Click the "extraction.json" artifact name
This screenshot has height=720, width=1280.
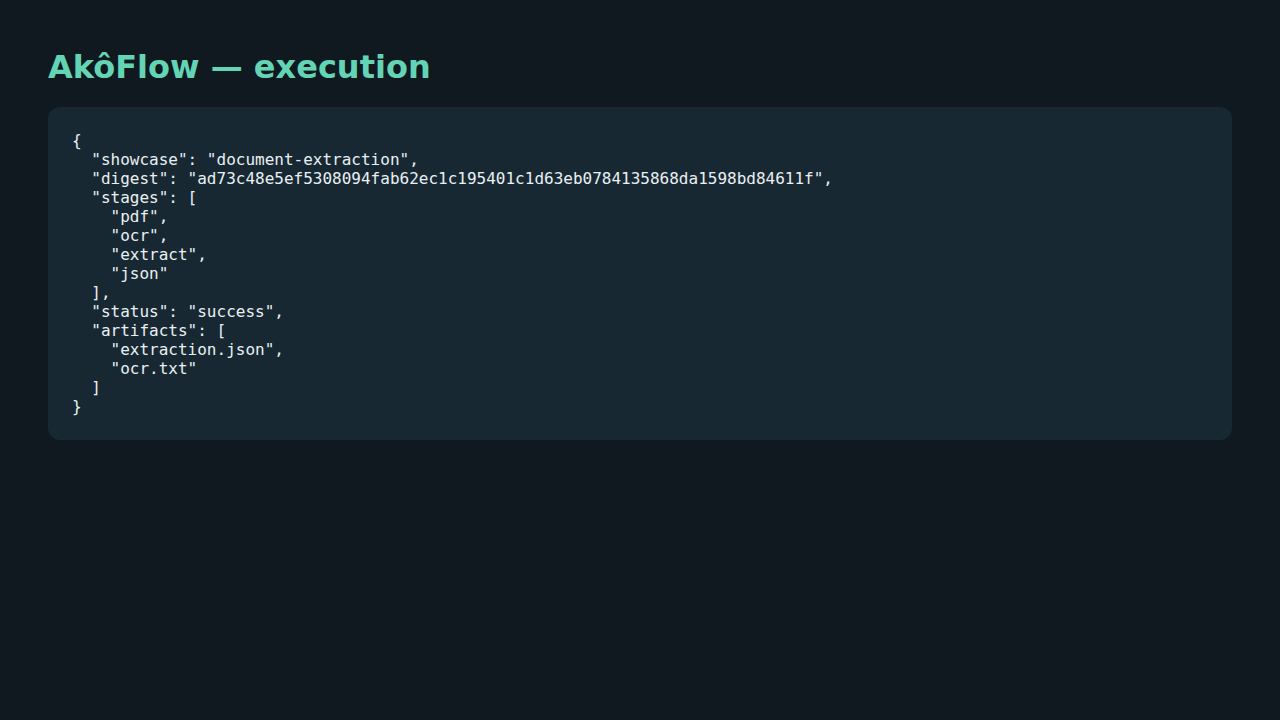[193, 350]
